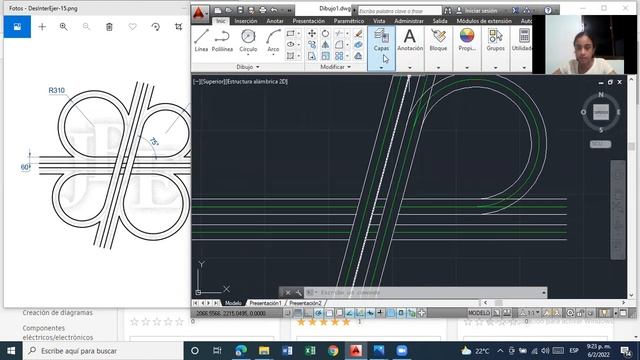Screen dimensions: 640x360
Task: Click the Hatch tool in Dibujo panel
Action: click(x=291, y=56)
